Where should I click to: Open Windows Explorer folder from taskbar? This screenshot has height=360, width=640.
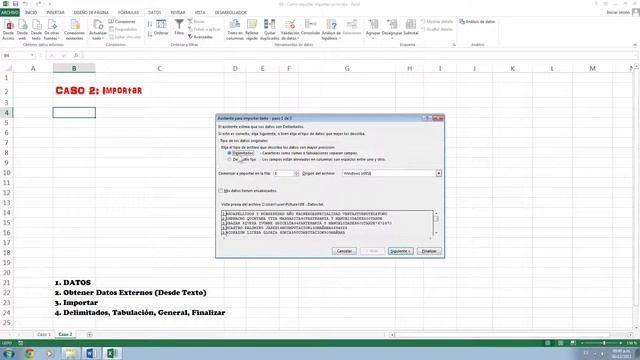point(70,353)
